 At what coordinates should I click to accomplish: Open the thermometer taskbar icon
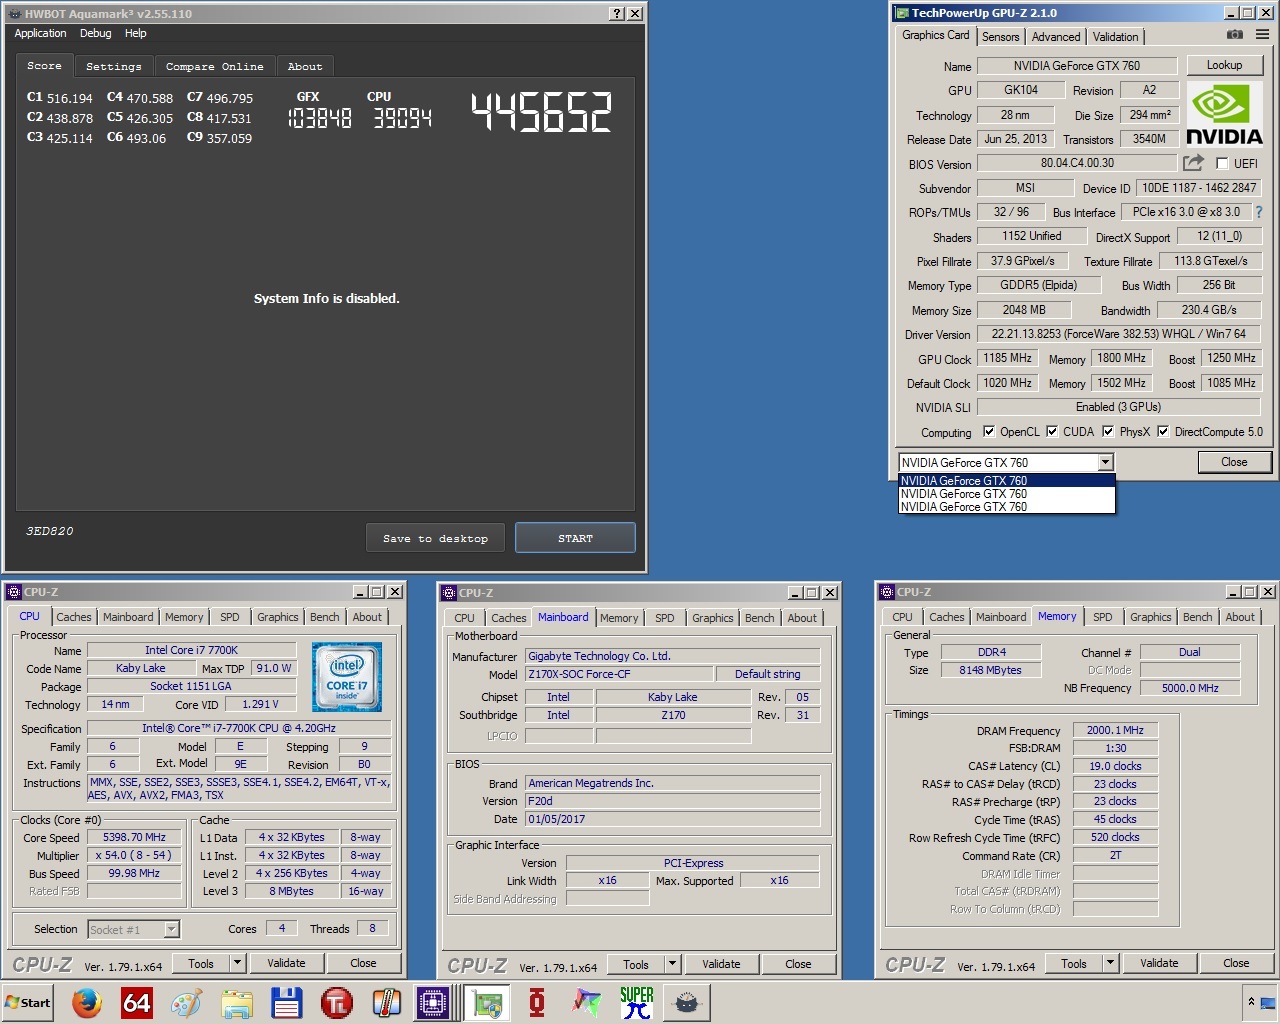[x=386, y=1002]
